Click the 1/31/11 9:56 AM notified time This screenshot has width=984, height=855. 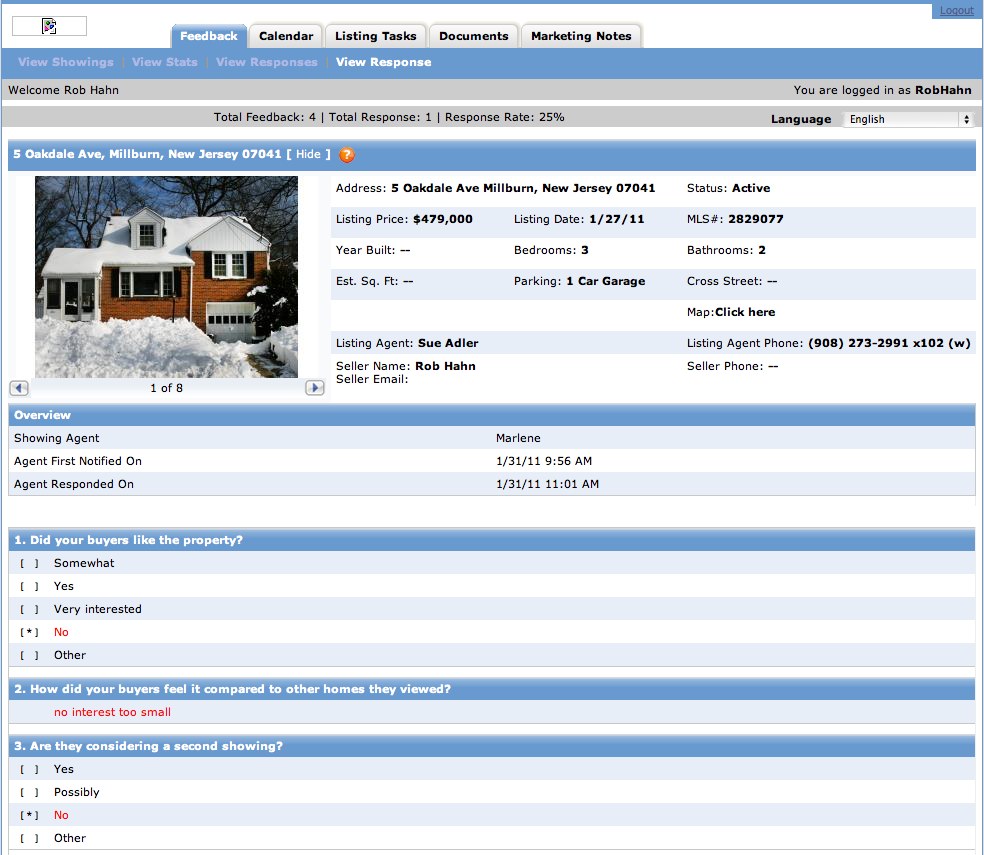point(544,461)
